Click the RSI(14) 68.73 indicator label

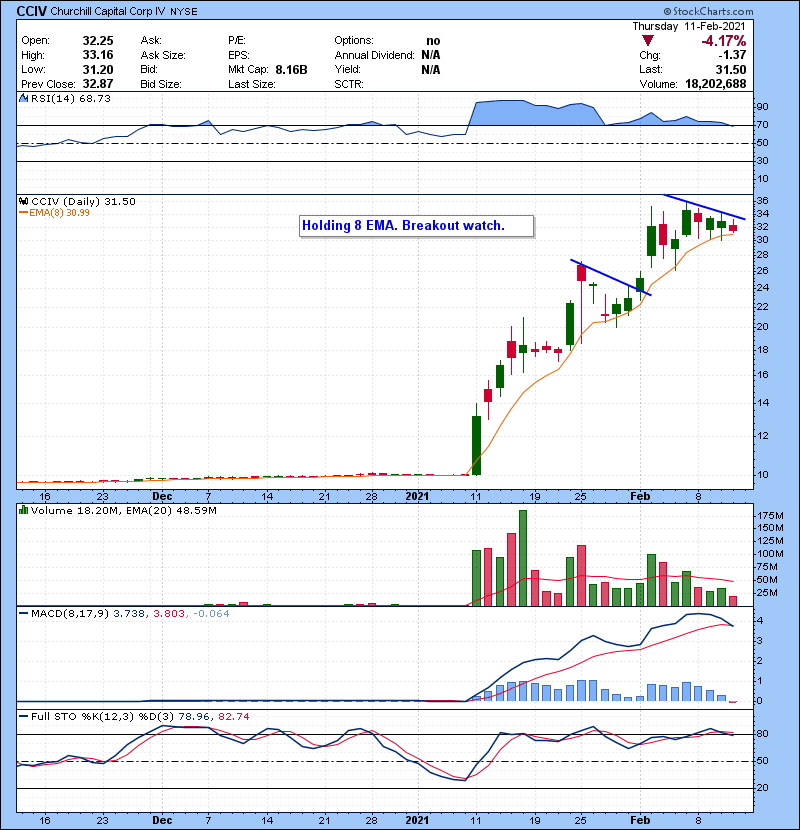coord(71,98)
